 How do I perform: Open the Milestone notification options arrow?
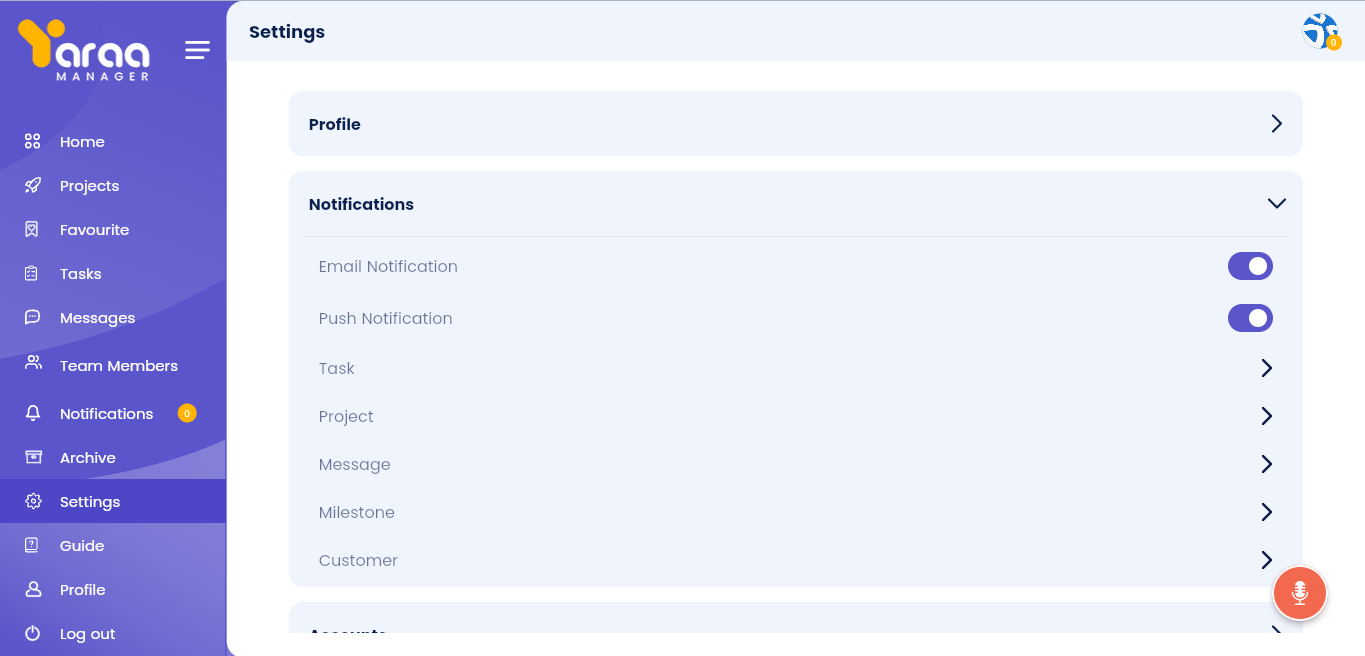1266,512
